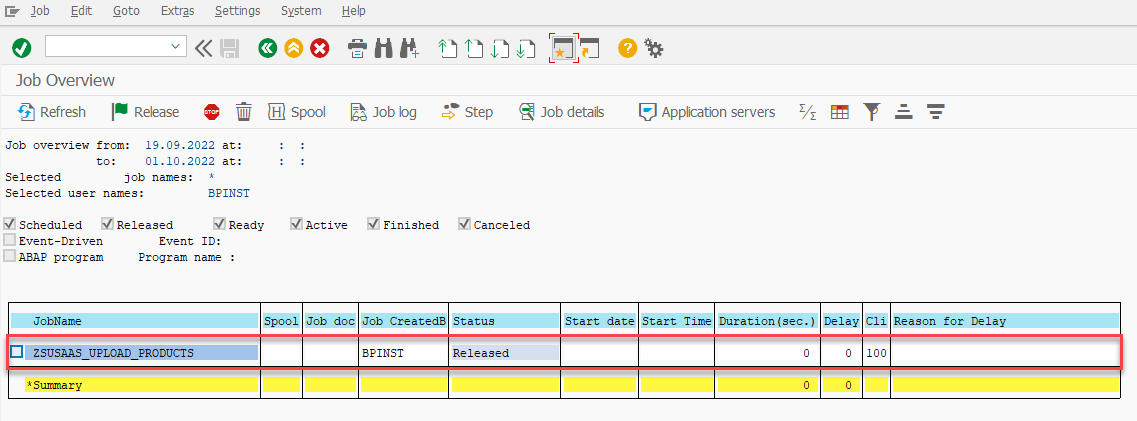The image size is (1137, 421).
Task: Click the Refresh button
Action: (51, 112)
